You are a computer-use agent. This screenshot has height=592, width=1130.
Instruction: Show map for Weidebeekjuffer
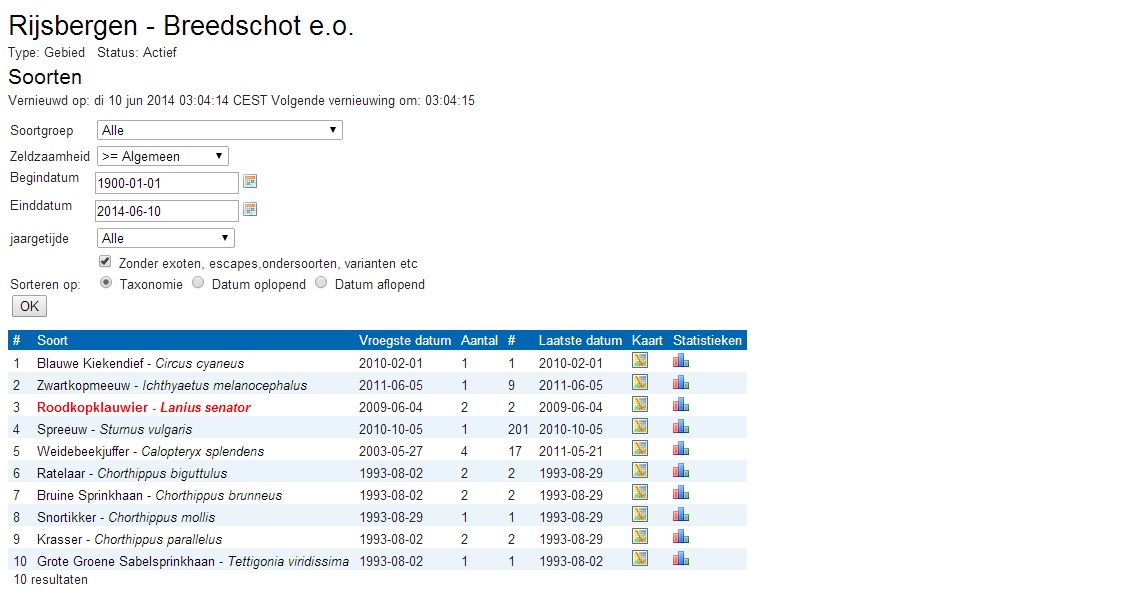pos(639,449)
